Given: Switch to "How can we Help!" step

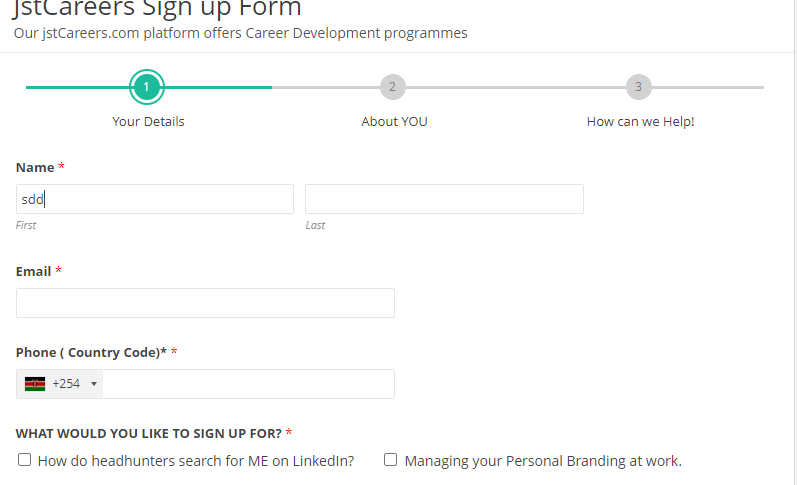Looking at the screenshot, I should (x=640, y=122).
